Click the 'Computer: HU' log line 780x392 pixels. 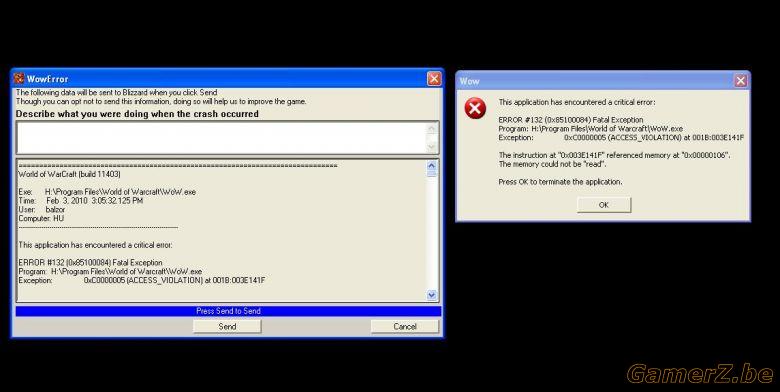[41, 218]
